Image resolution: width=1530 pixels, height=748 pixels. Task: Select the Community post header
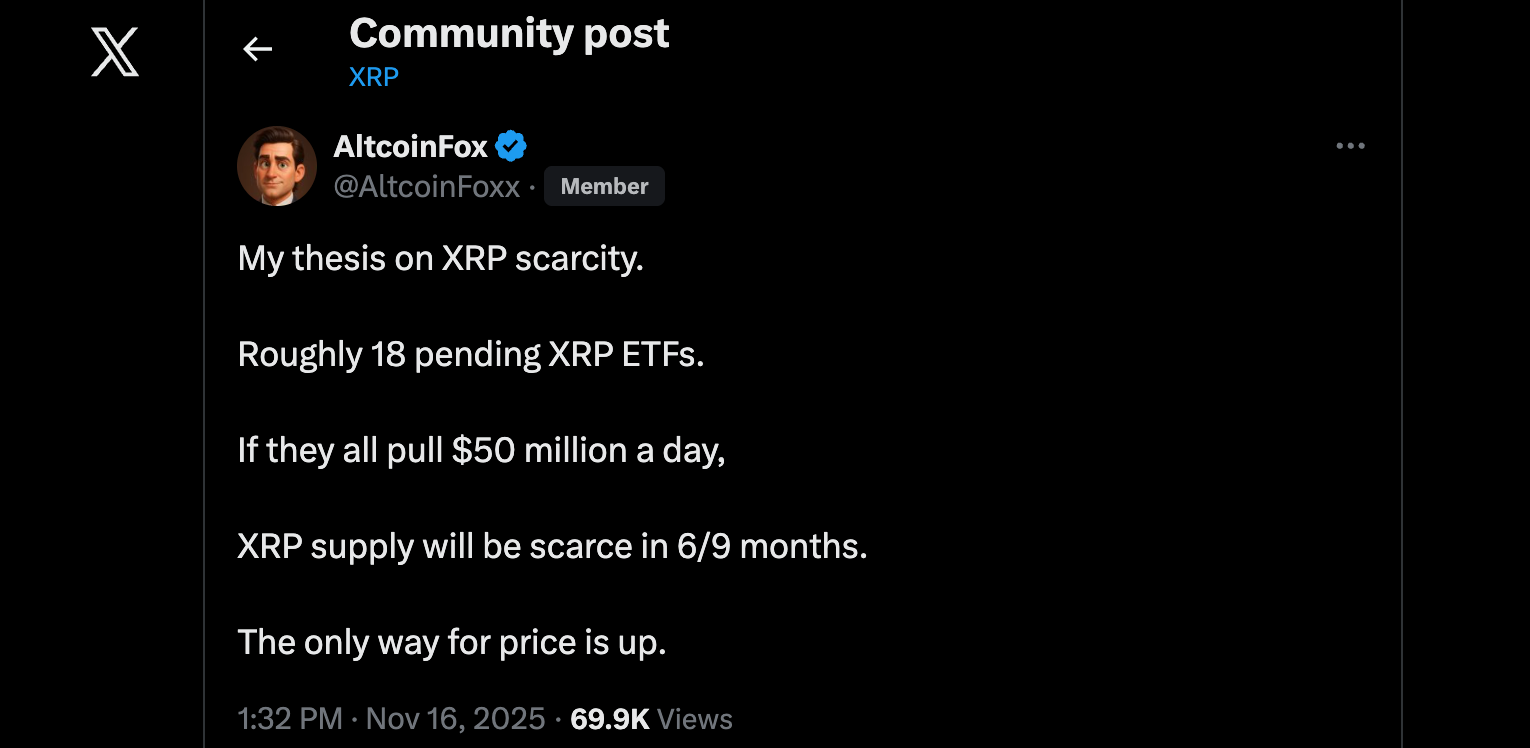point(509,33)
